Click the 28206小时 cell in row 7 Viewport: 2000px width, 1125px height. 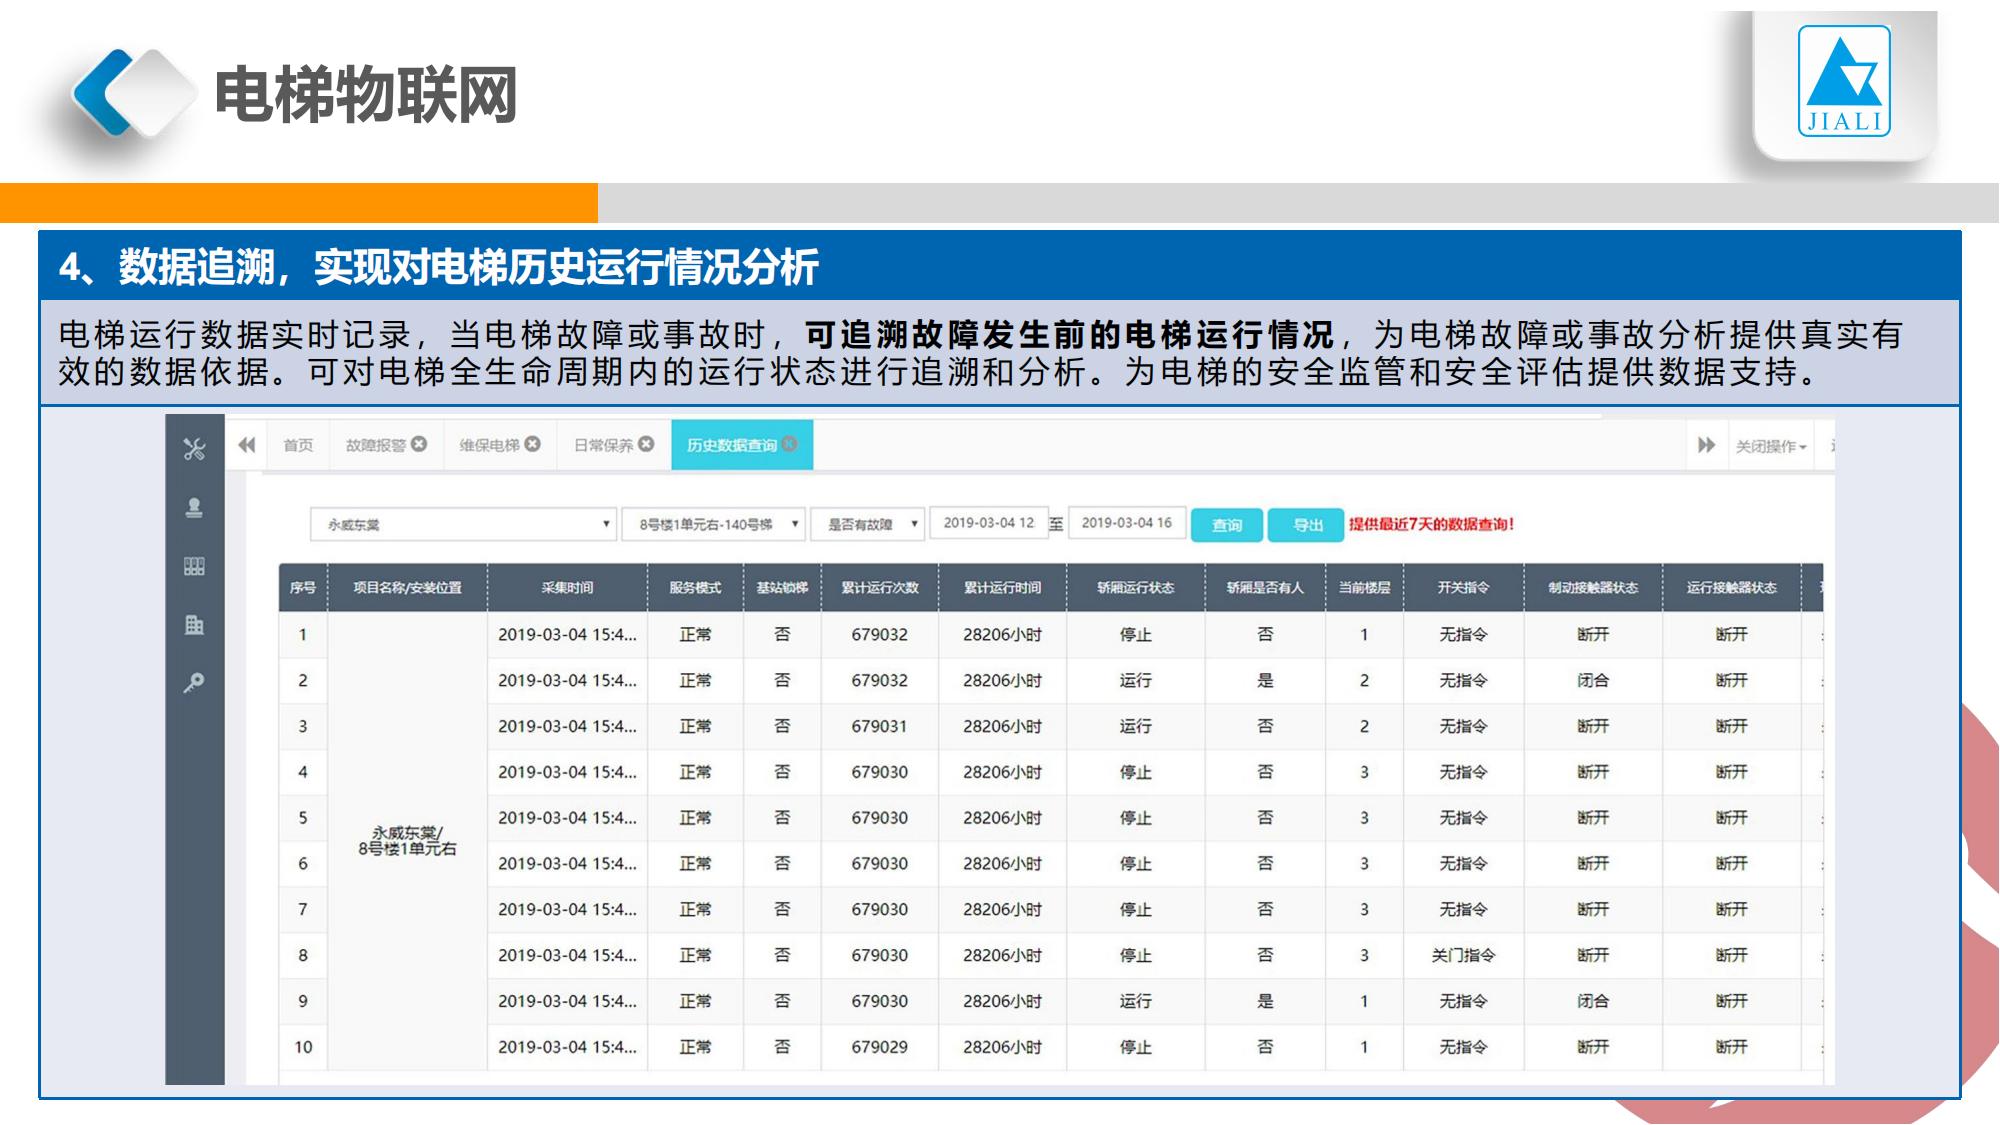[x=1002, y=910]
